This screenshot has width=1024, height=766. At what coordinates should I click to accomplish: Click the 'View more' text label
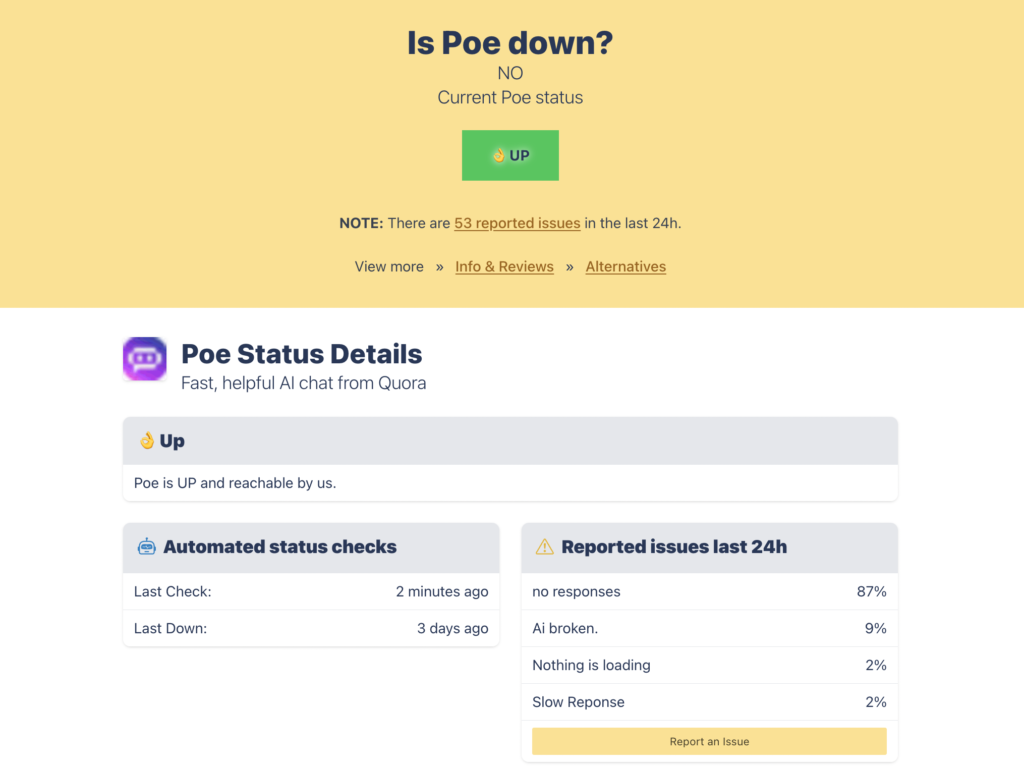coord(389,266)
